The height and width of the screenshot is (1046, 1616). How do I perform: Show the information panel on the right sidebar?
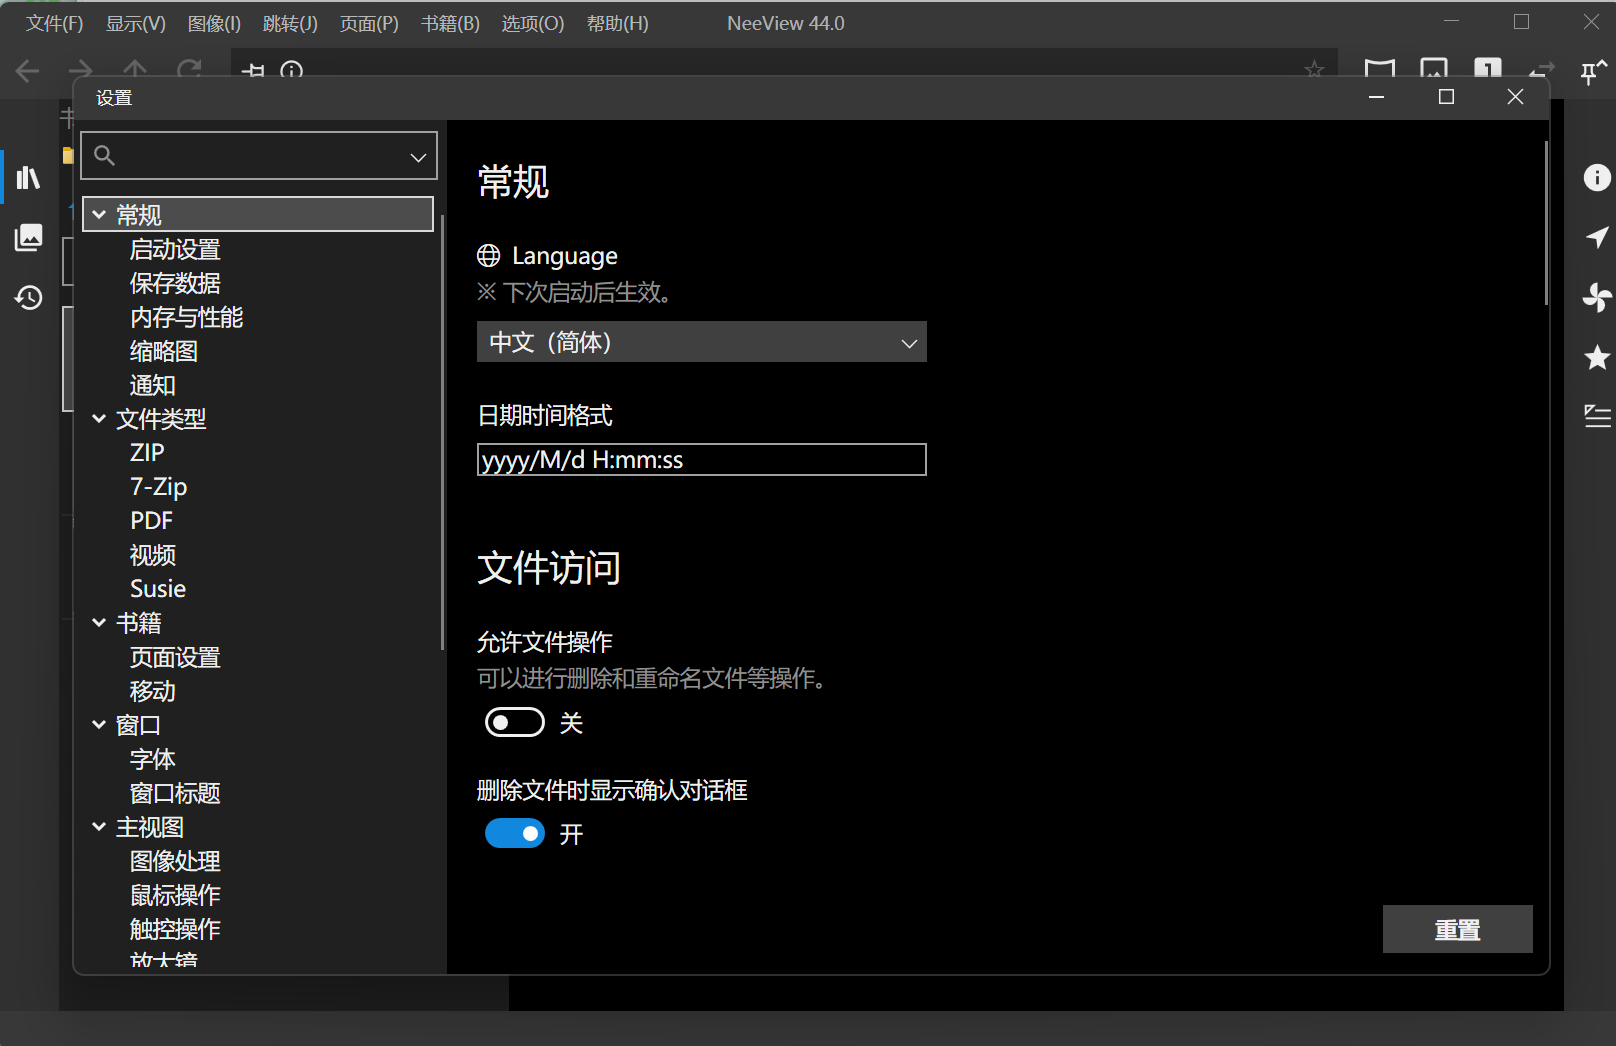tap(1596, 177)
